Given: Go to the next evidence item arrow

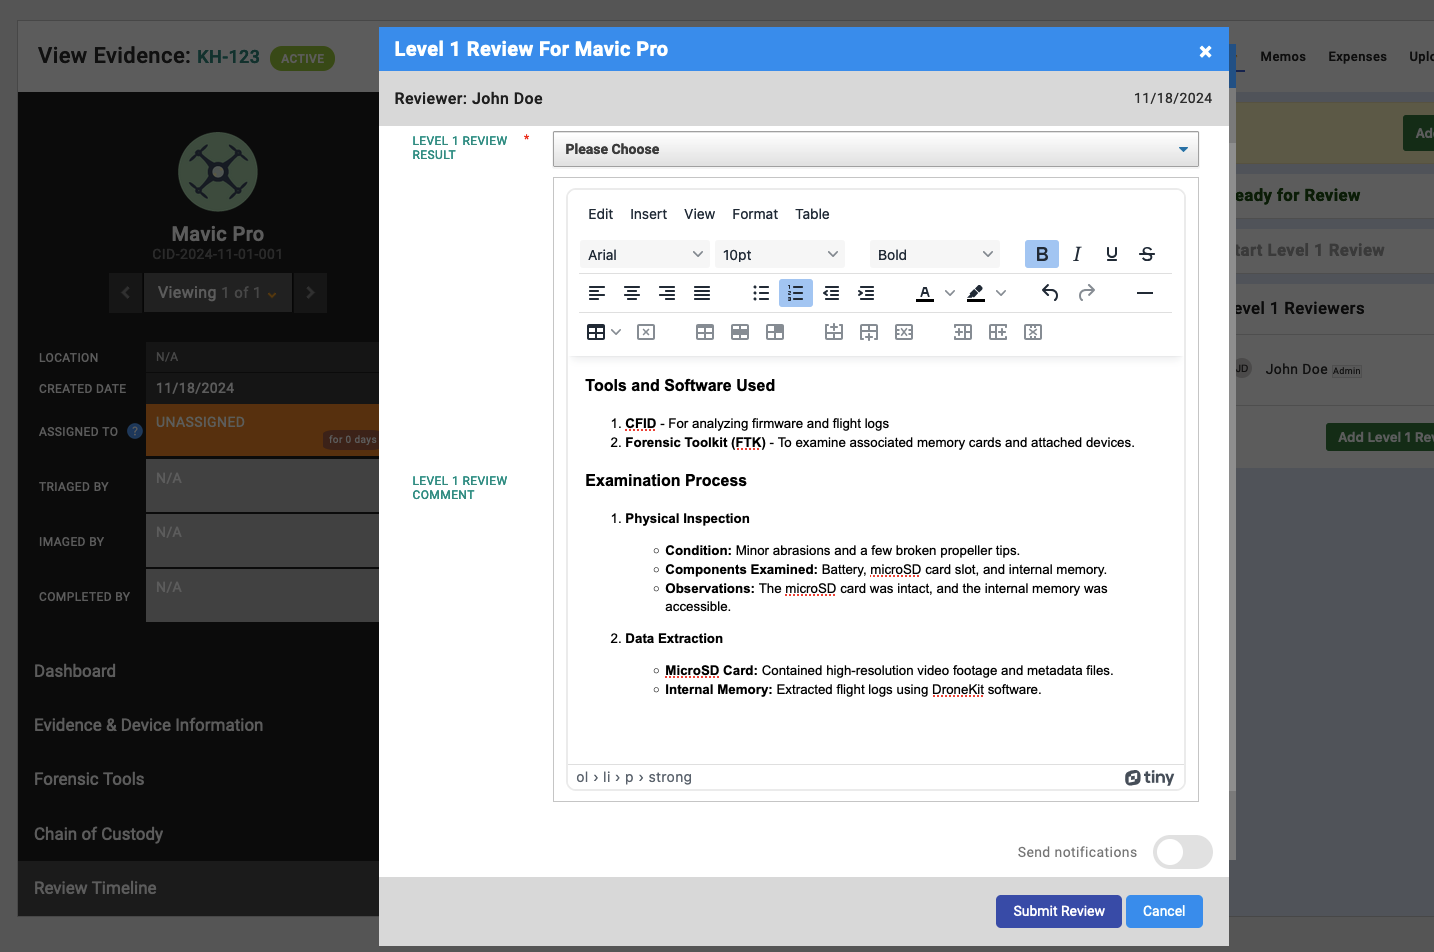Looking at the screenshot, I should tap(310, 292).
